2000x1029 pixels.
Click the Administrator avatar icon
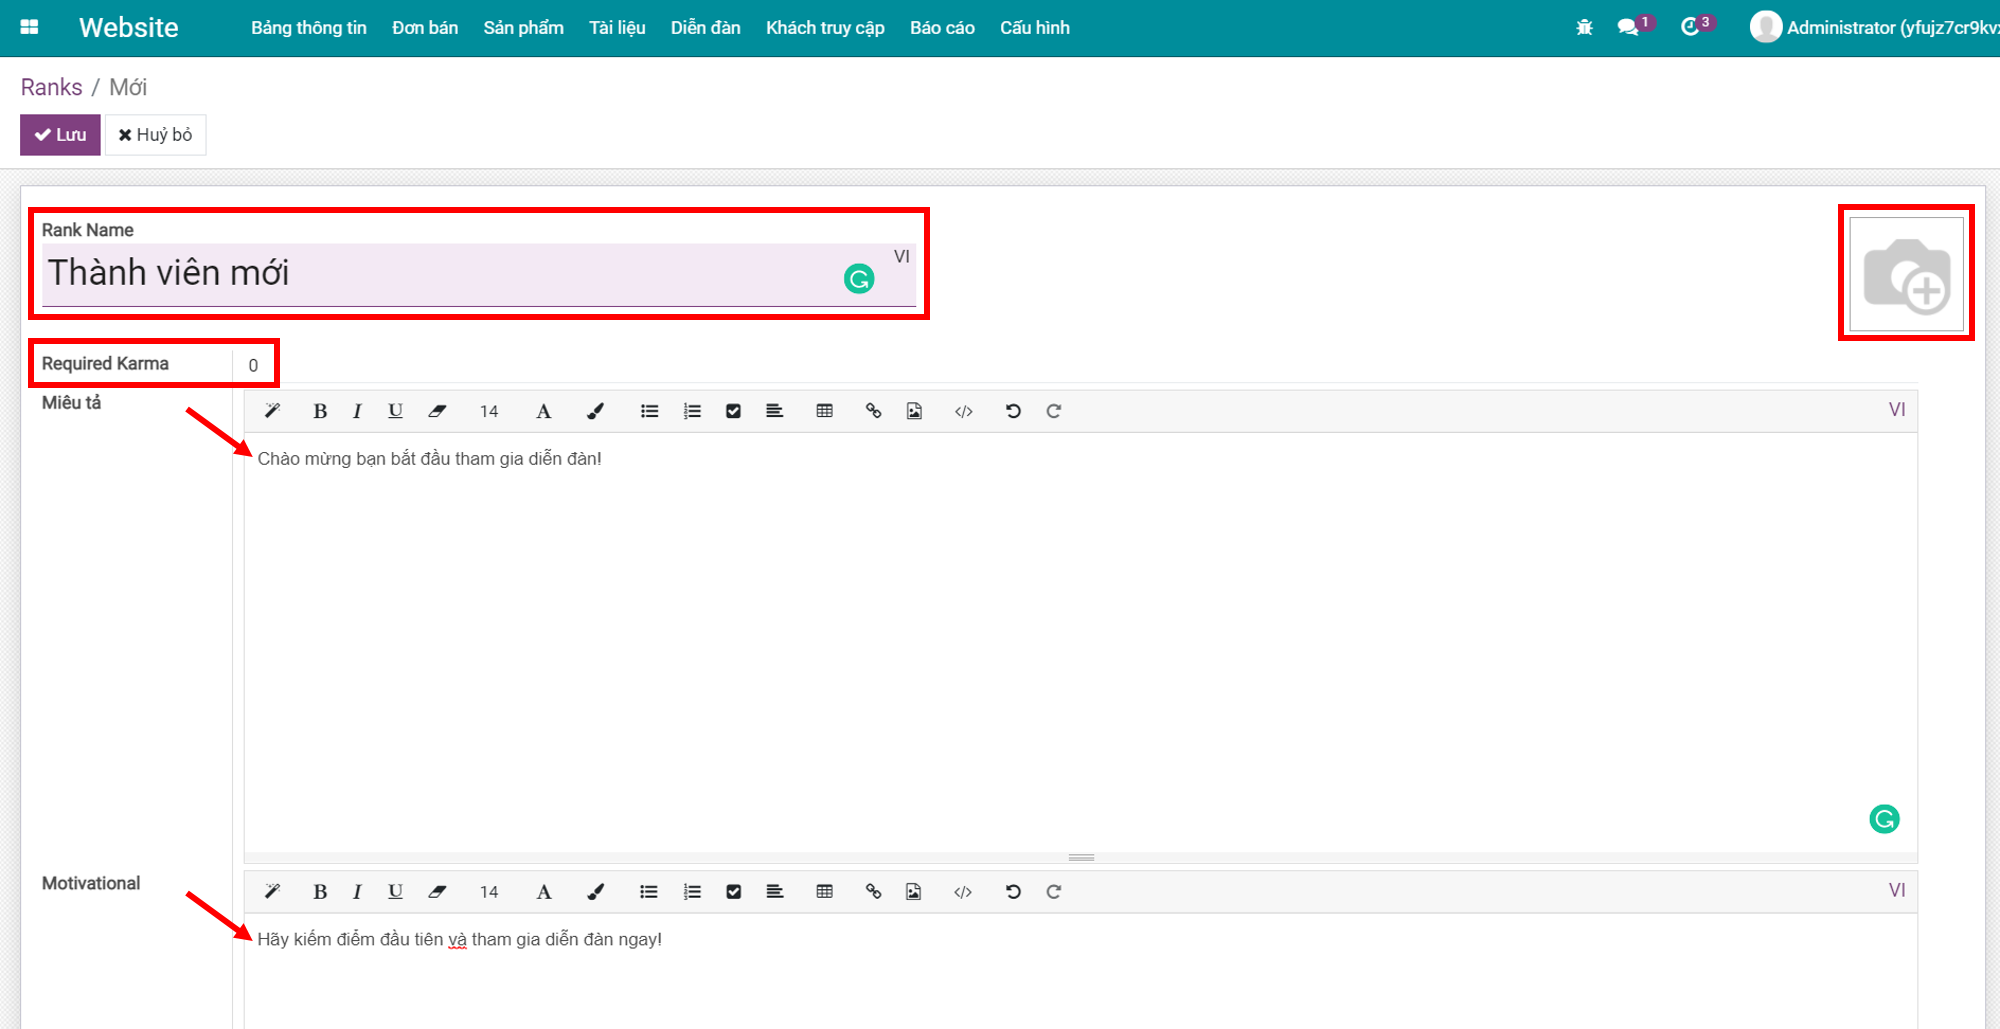(1766, 27)
